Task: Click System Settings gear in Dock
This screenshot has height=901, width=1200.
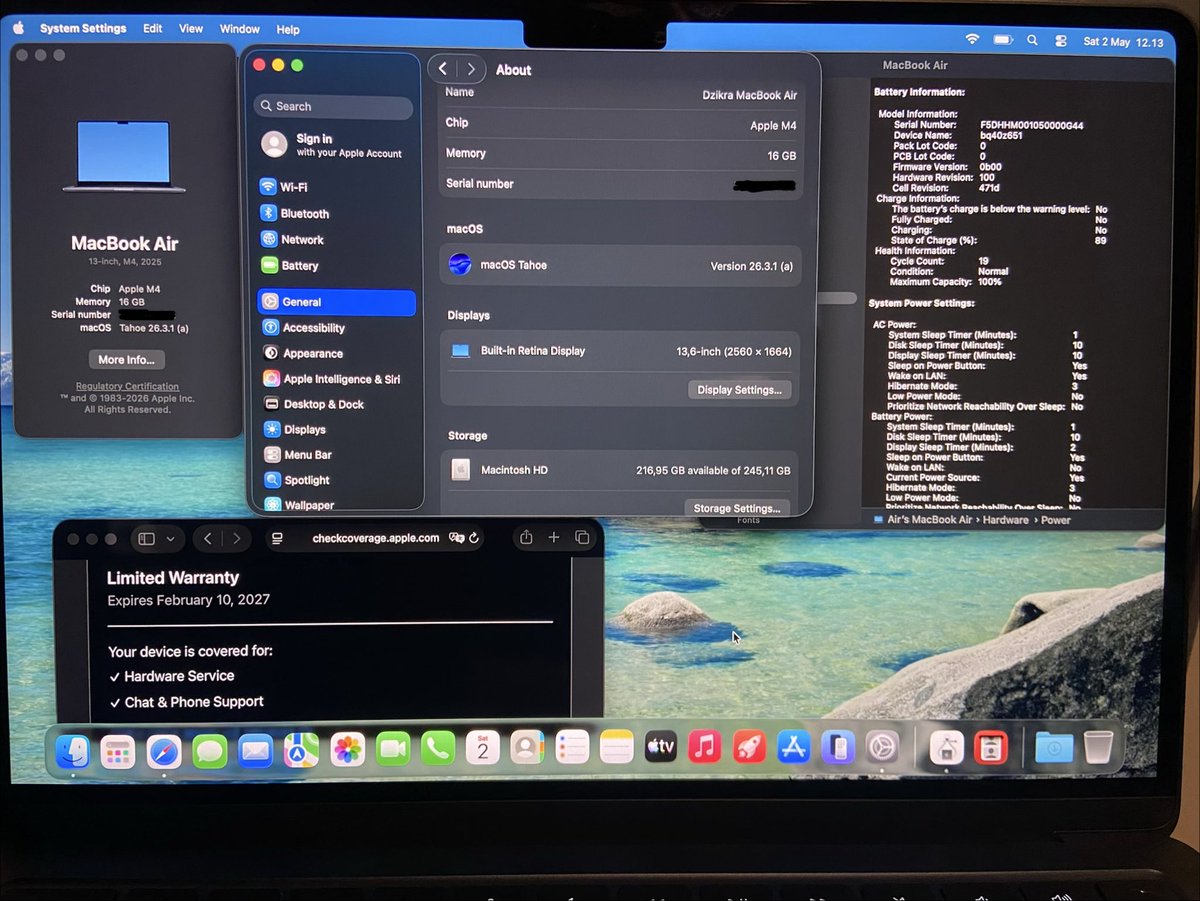Action: pos(882,747)
